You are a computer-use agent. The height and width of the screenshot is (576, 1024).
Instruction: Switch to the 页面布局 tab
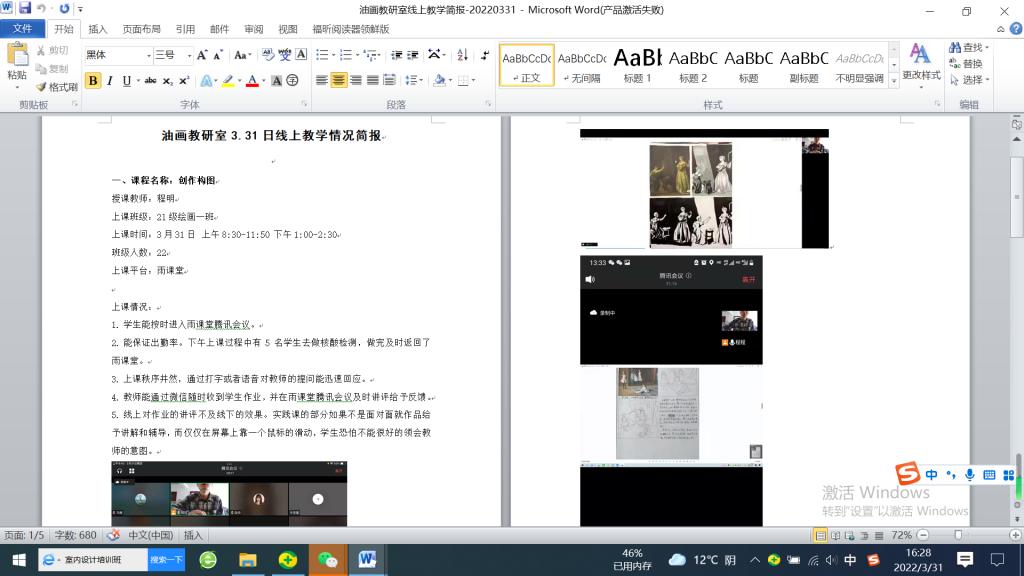click(x=141, y=30)
